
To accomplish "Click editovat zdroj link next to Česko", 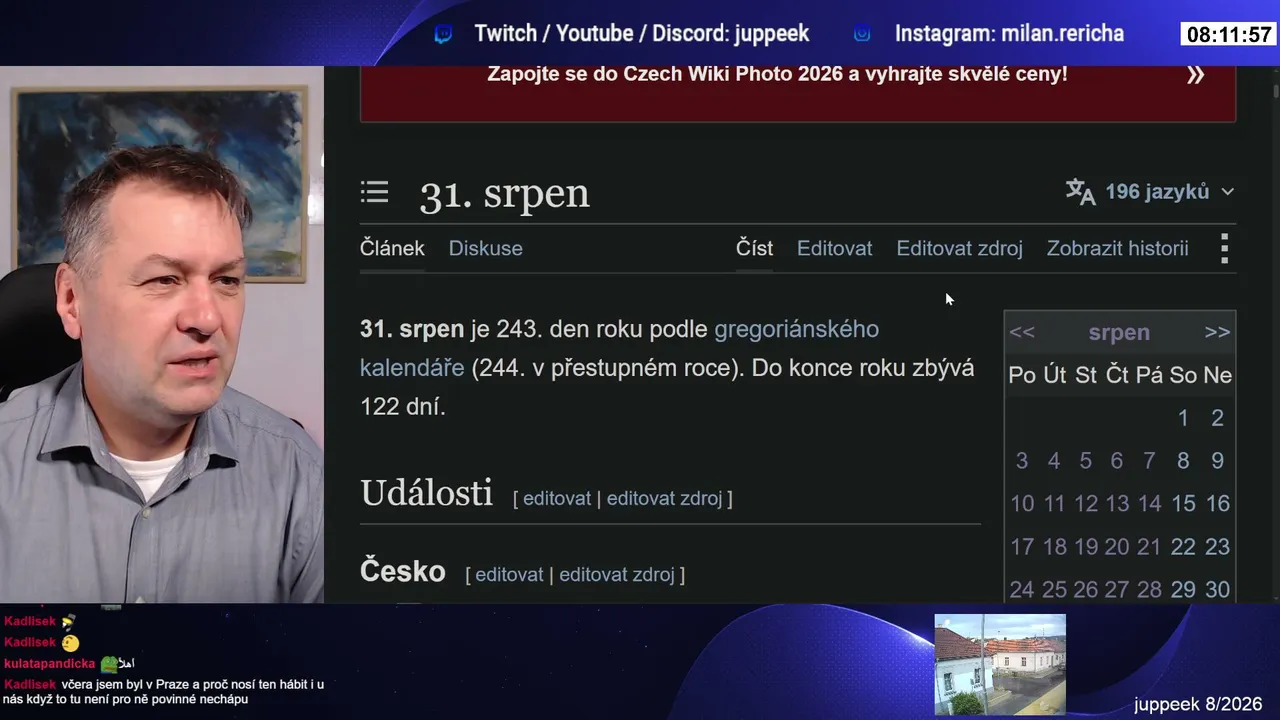I will pyautogui.click(x=617, y=575).
